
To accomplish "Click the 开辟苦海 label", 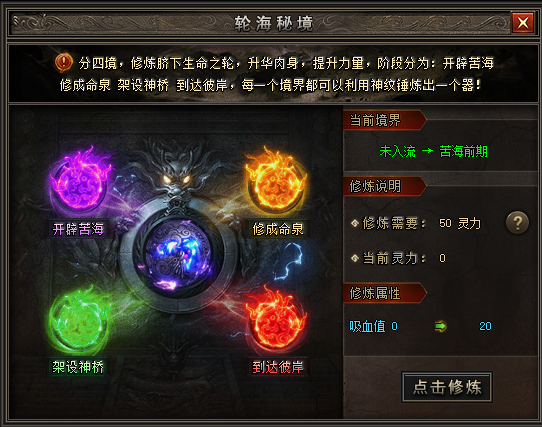I will coord(78,229).
